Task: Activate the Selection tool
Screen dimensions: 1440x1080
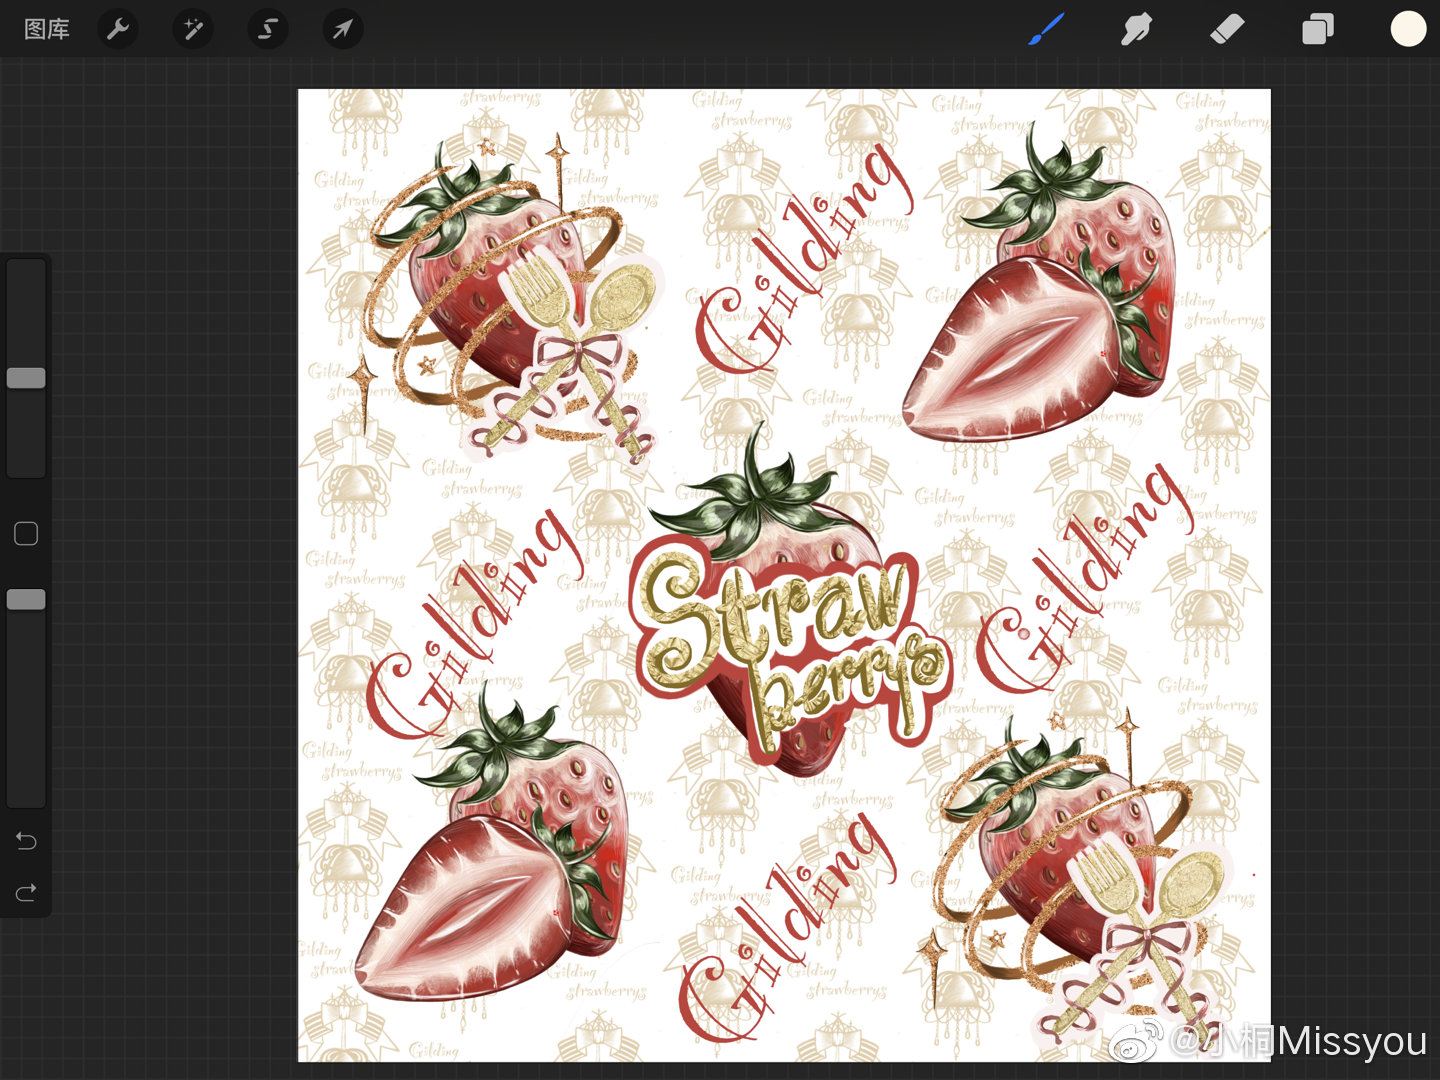Action: click(268, 29)
